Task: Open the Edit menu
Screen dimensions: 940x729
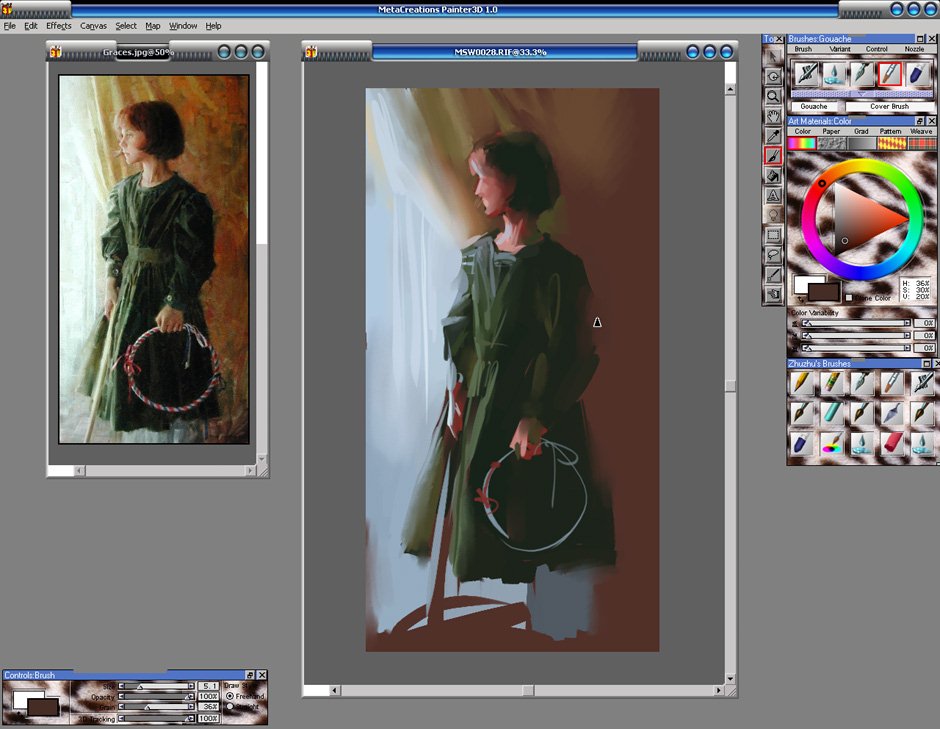Action: (x=31, y=26)
